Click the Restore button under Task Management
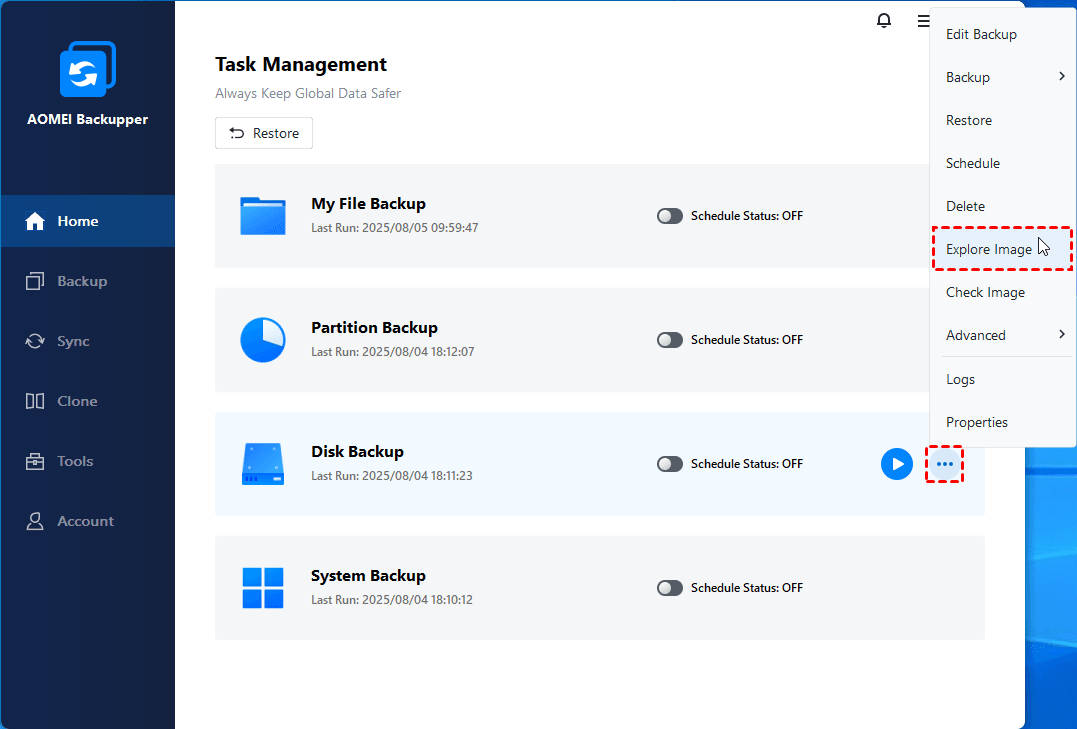The width and height of the screenshot is (1077, 729). (264, 133)
